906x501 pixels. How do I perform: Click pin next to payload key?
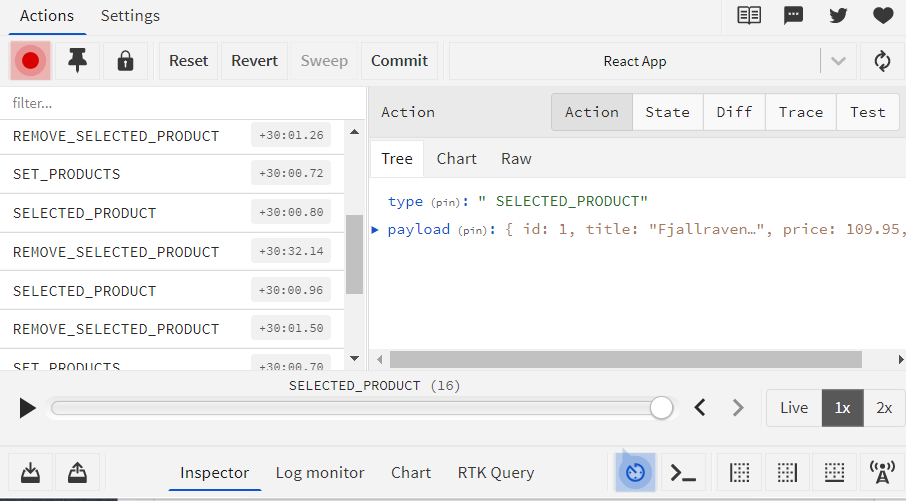473,231
